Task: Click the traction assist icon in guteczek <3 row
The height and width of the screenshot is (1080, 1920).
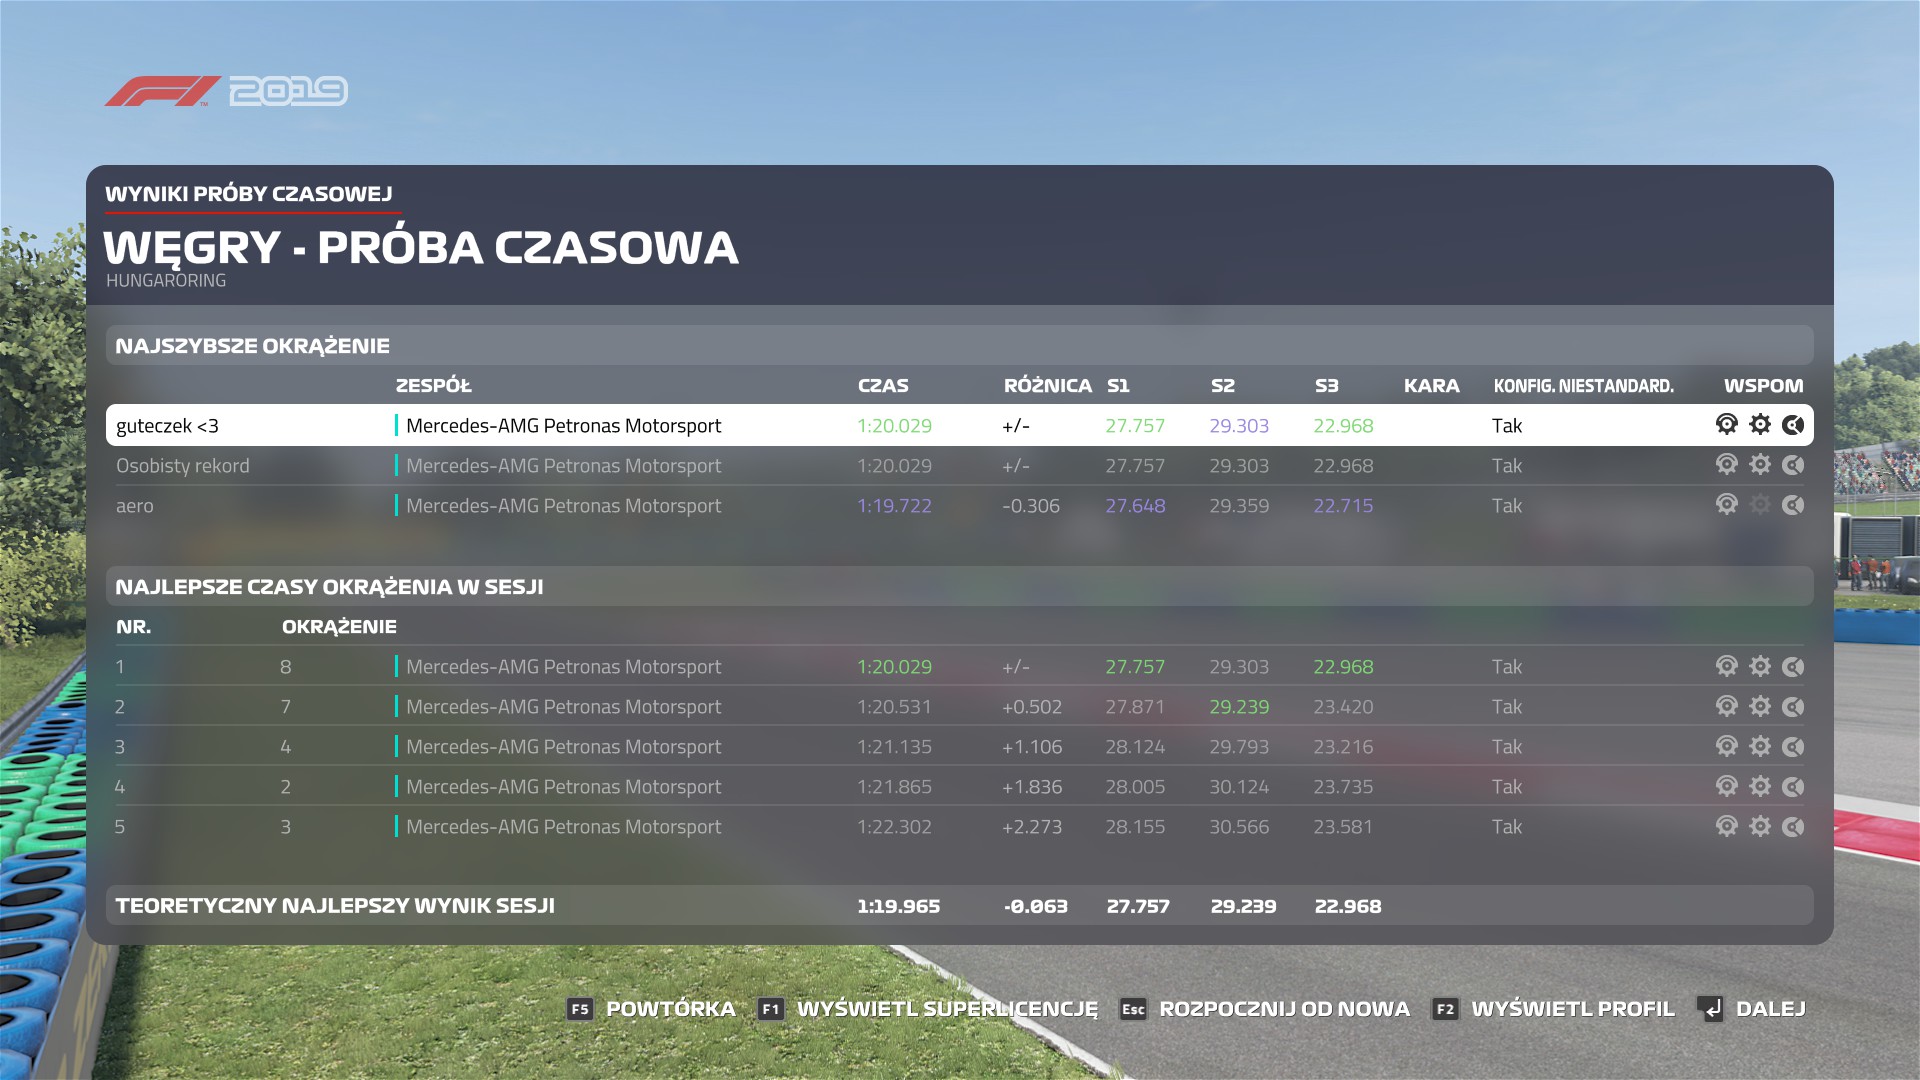Action: (x=1726, y=425)
